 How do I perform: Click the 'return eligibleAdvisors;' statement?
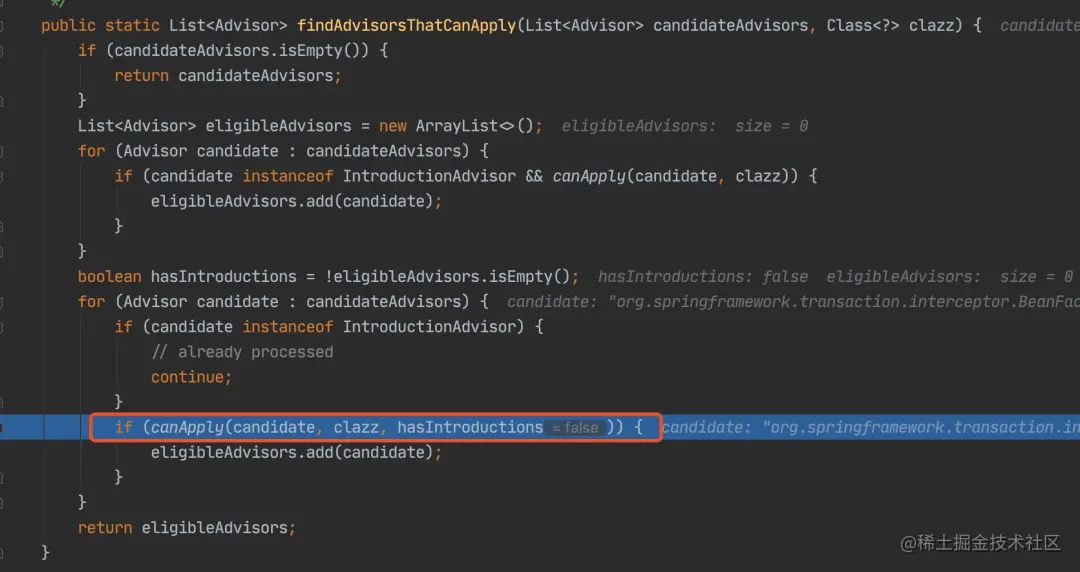pos(187,528)
